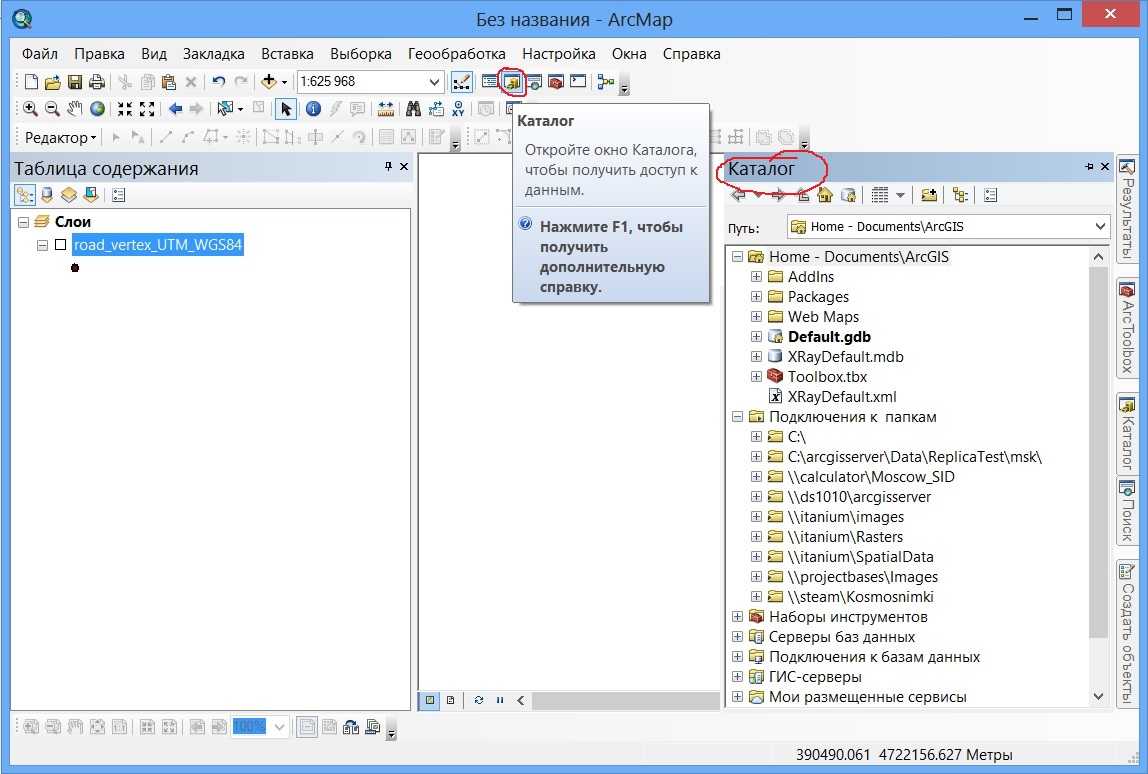Select the Zoom Out magnifier tool
The height and width of the screenshot is (774, 1148).
coord(52,109)
